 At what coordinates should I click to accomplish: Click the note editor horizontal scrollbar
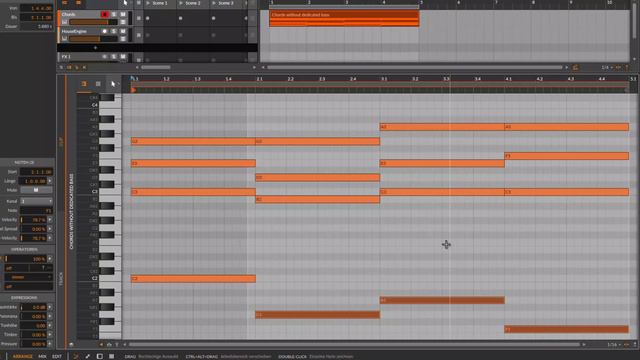(354, 345)
